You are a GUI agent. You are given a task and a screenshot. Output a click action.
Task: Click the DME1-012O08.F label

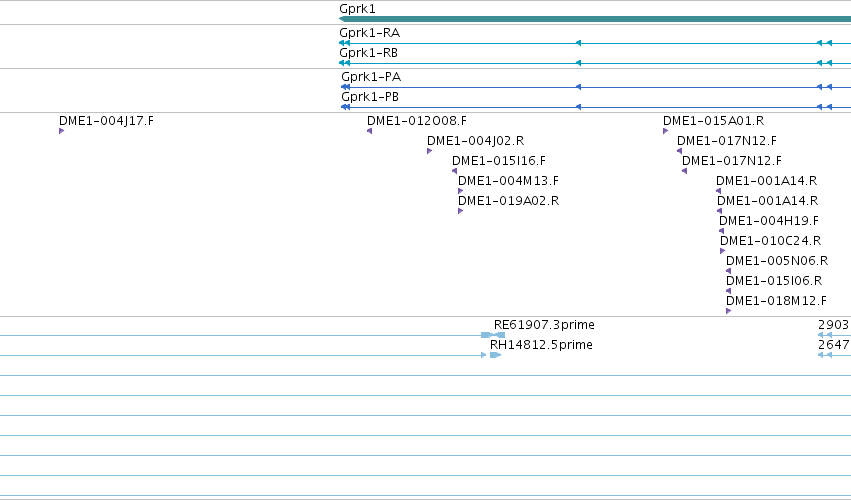point(417,121)
